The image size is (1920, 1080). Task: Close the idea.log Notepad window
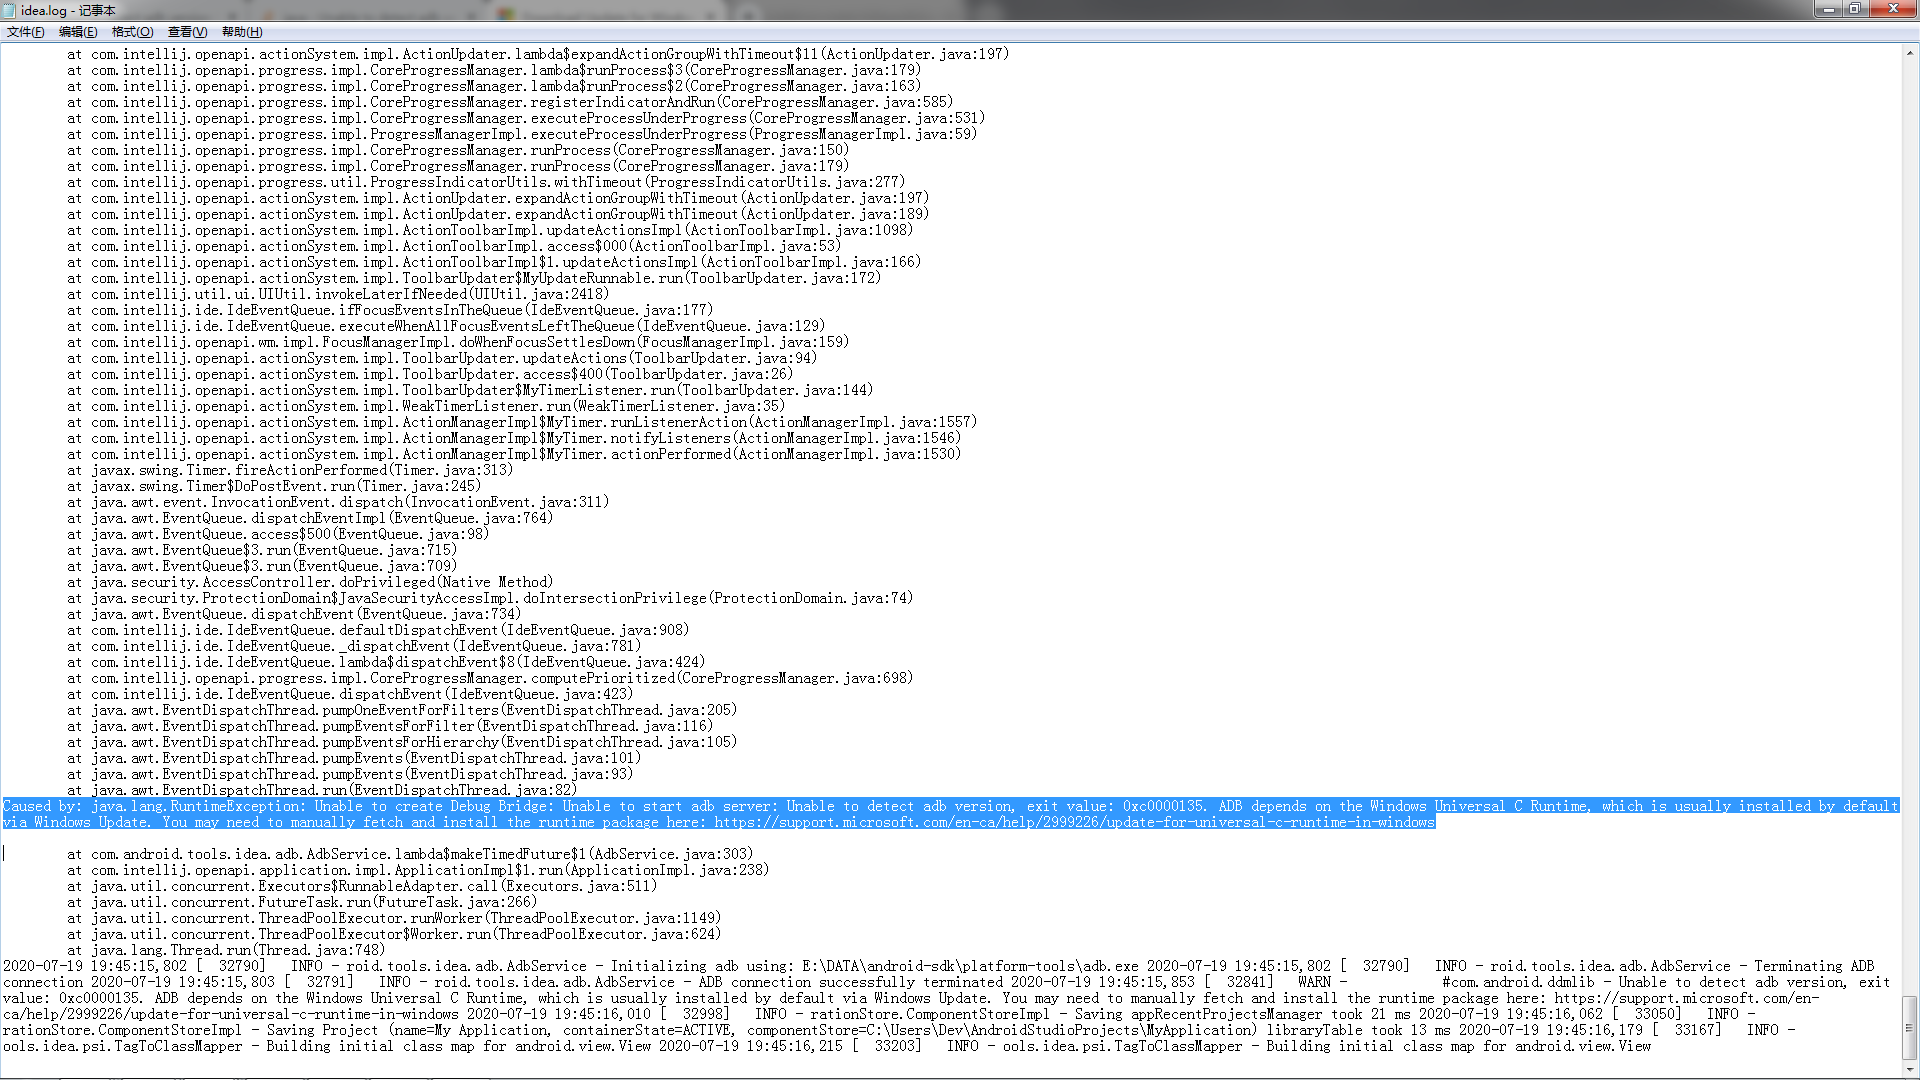tap(1892, 9)
